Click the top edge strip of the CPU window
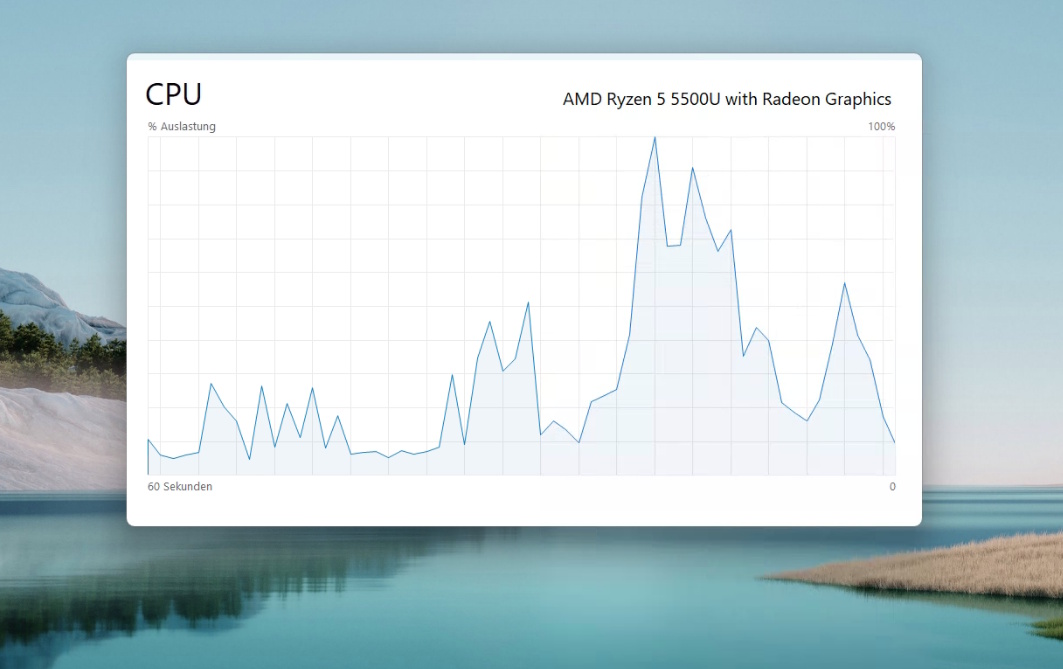The image size is (1063, 669). pos(523,57)
